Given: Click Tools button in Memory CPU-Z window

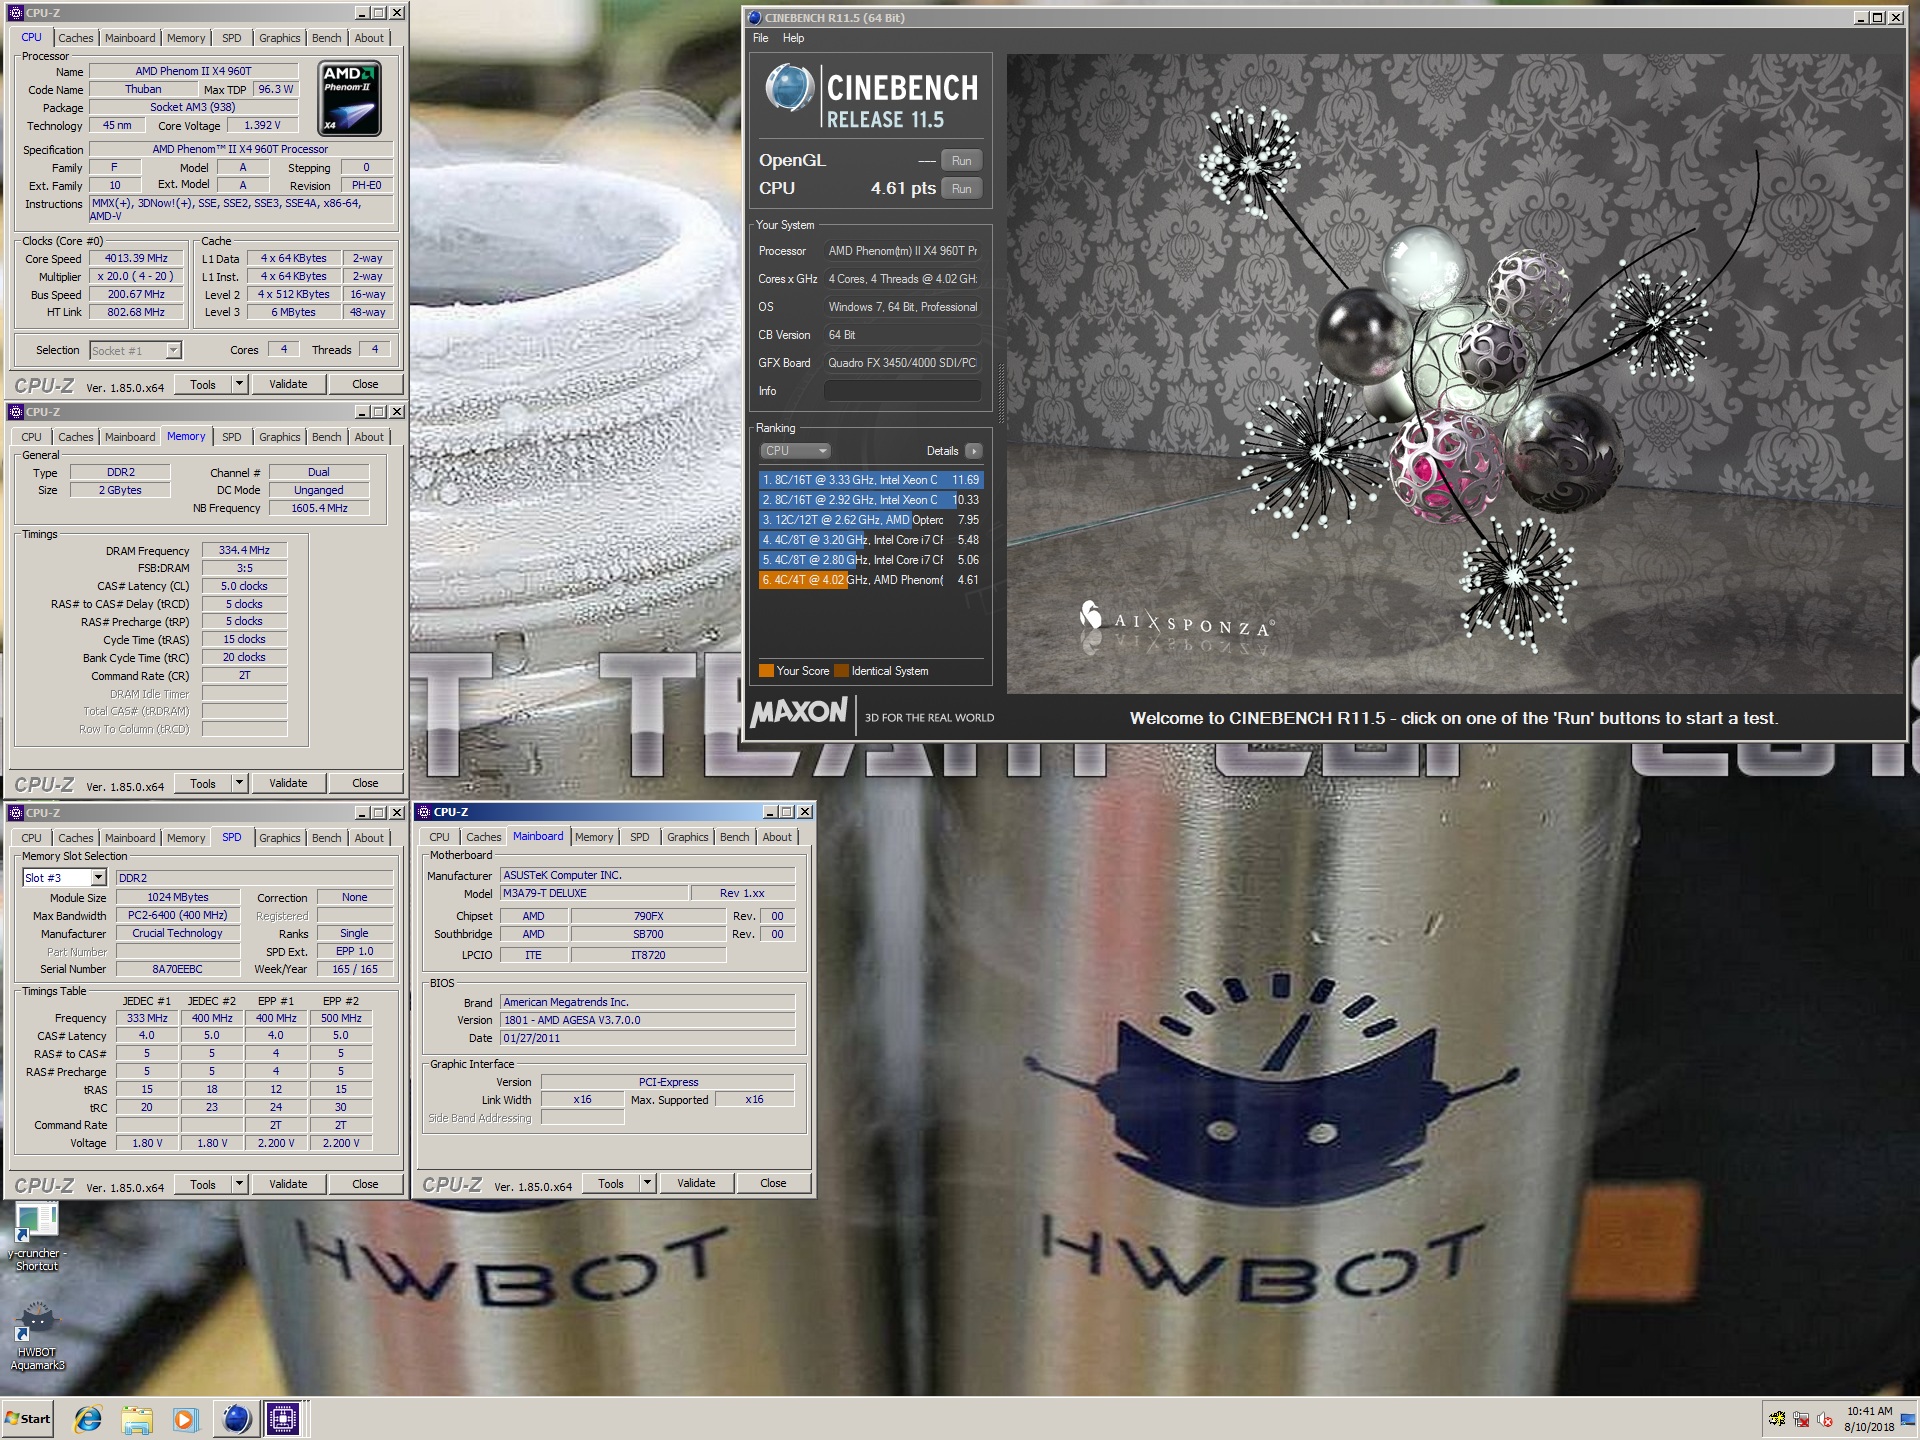Looking at the screenshot, I should point(203,783).
